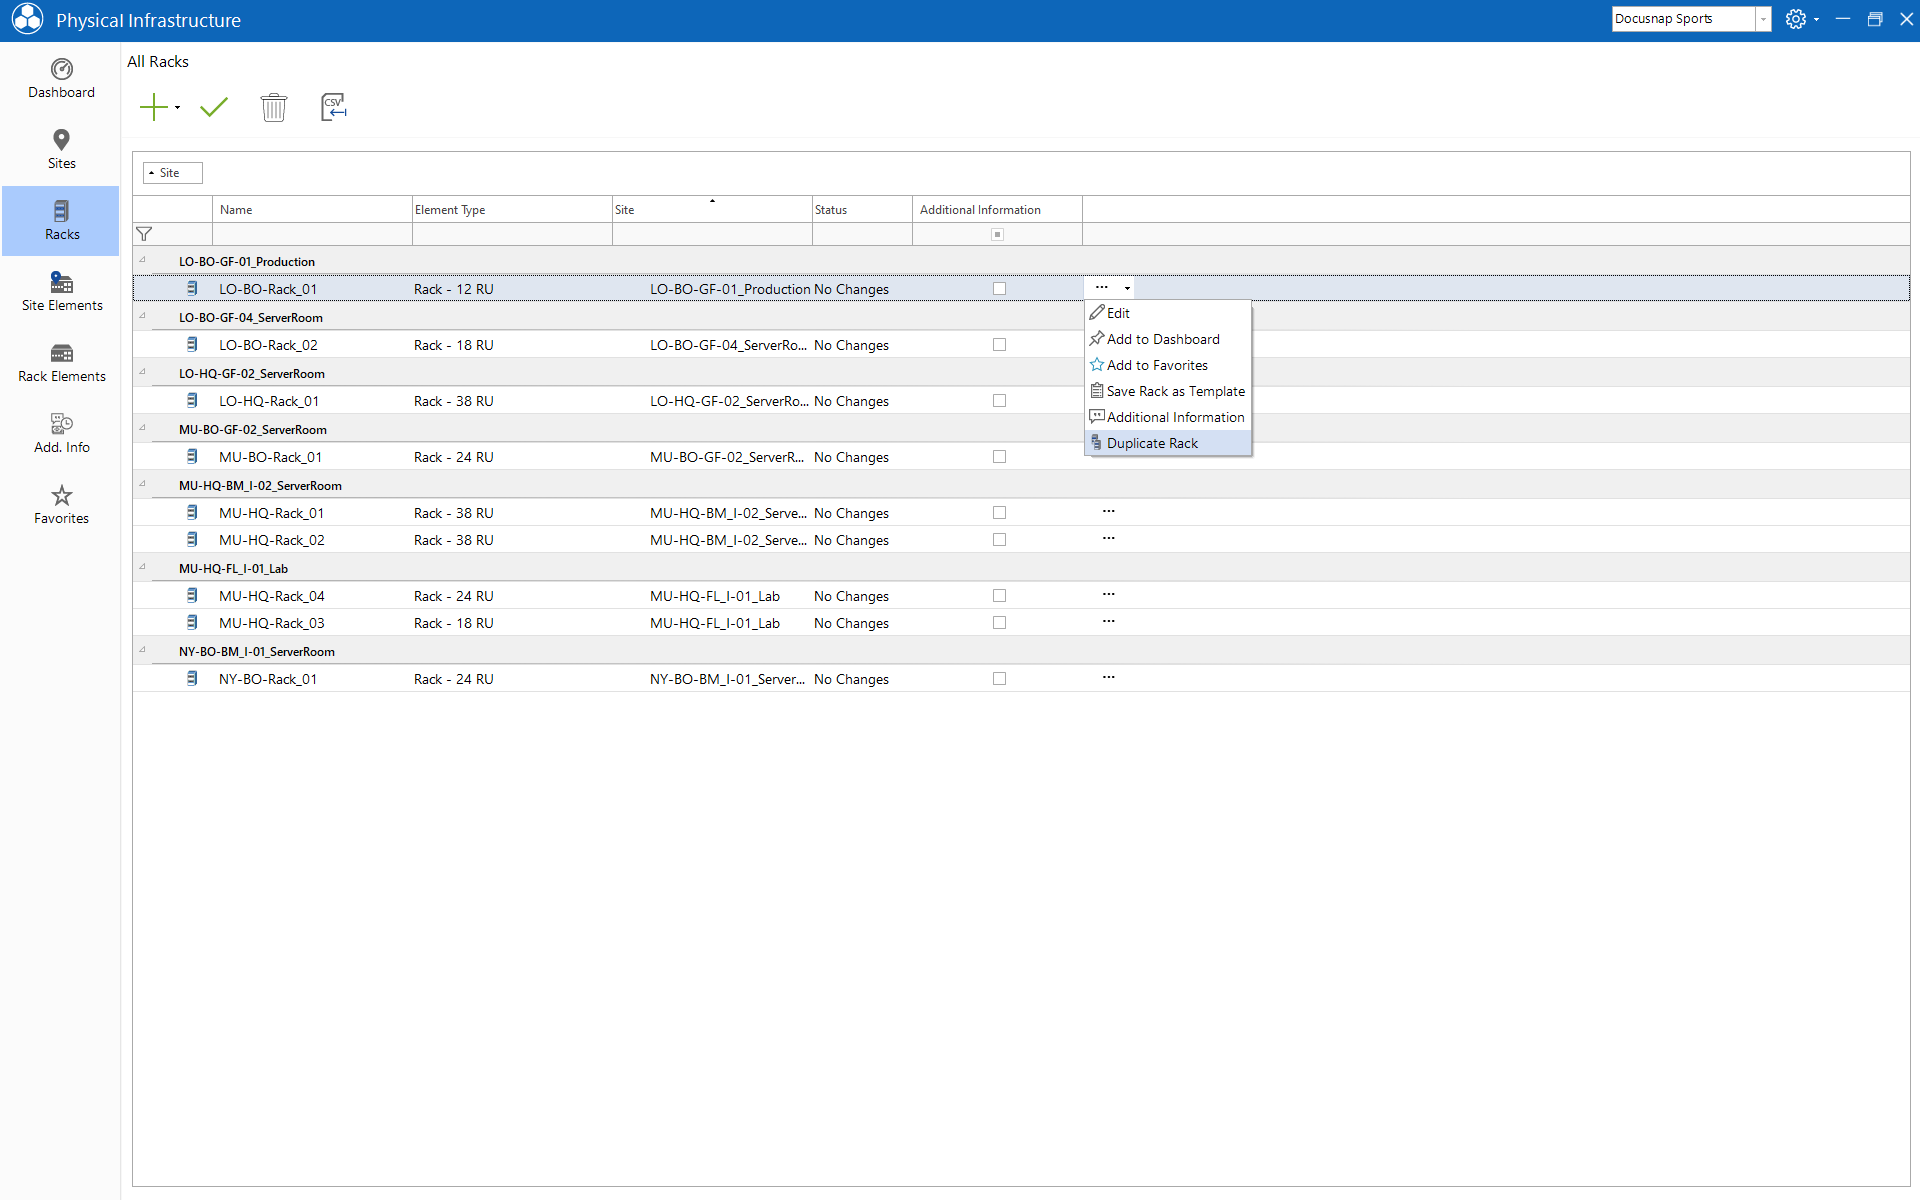Screen dimensions: 1920x1200
Task: Collapse the MU-HQ-BM_I-02_ServerRoom group
Action: [142, 484]
